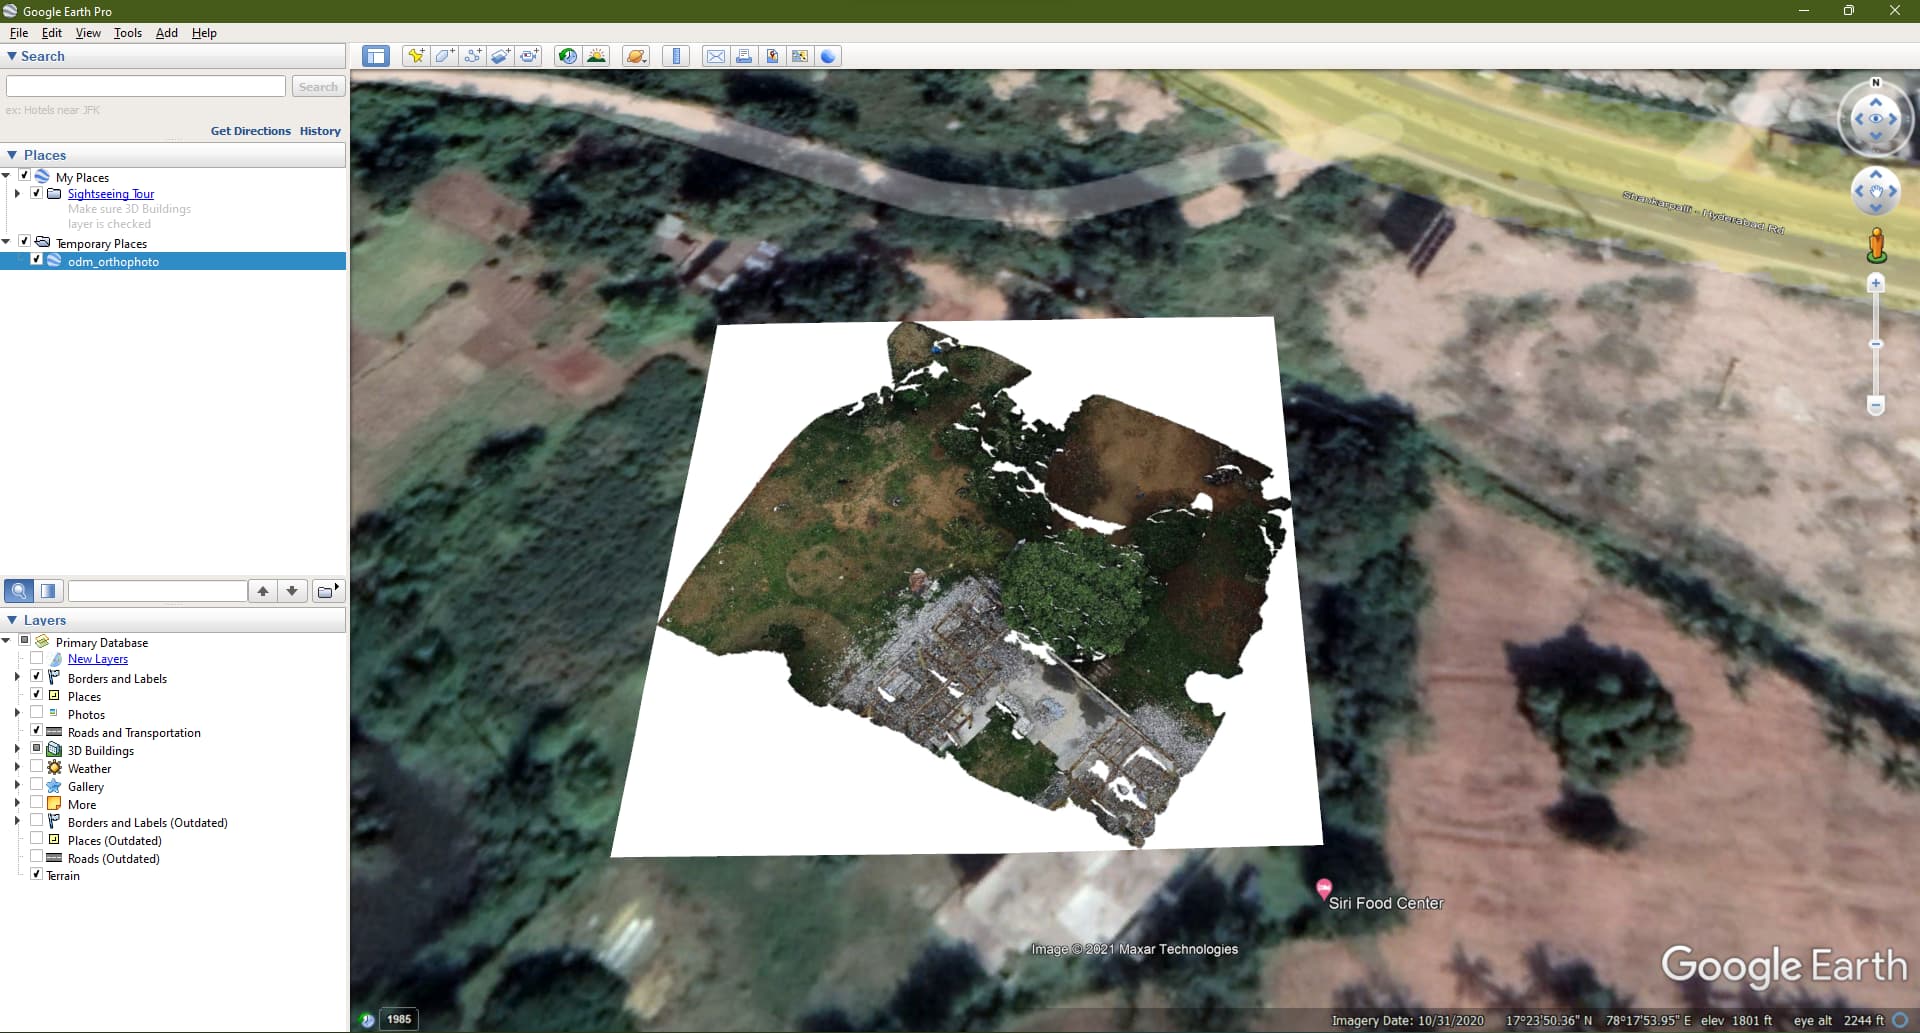Toggle sunlight across the landscape
1920x1033 pixels.
click(597, 56)
